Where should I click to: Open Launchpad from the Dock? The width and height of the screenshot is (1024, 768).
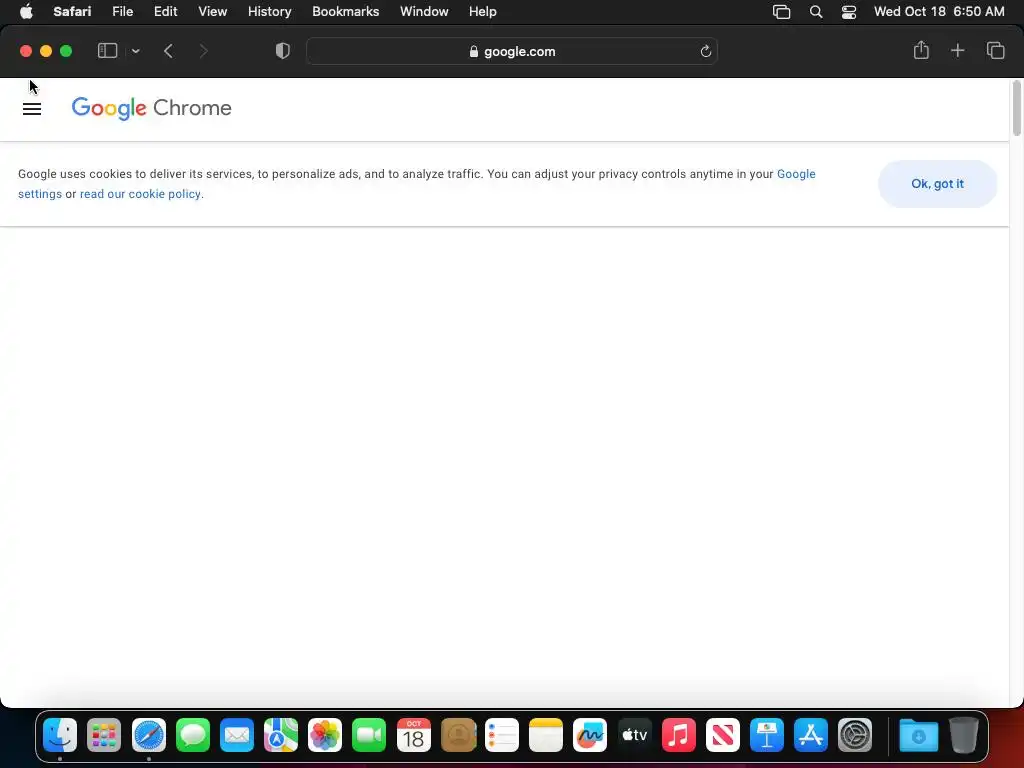(x=104, y=735)
